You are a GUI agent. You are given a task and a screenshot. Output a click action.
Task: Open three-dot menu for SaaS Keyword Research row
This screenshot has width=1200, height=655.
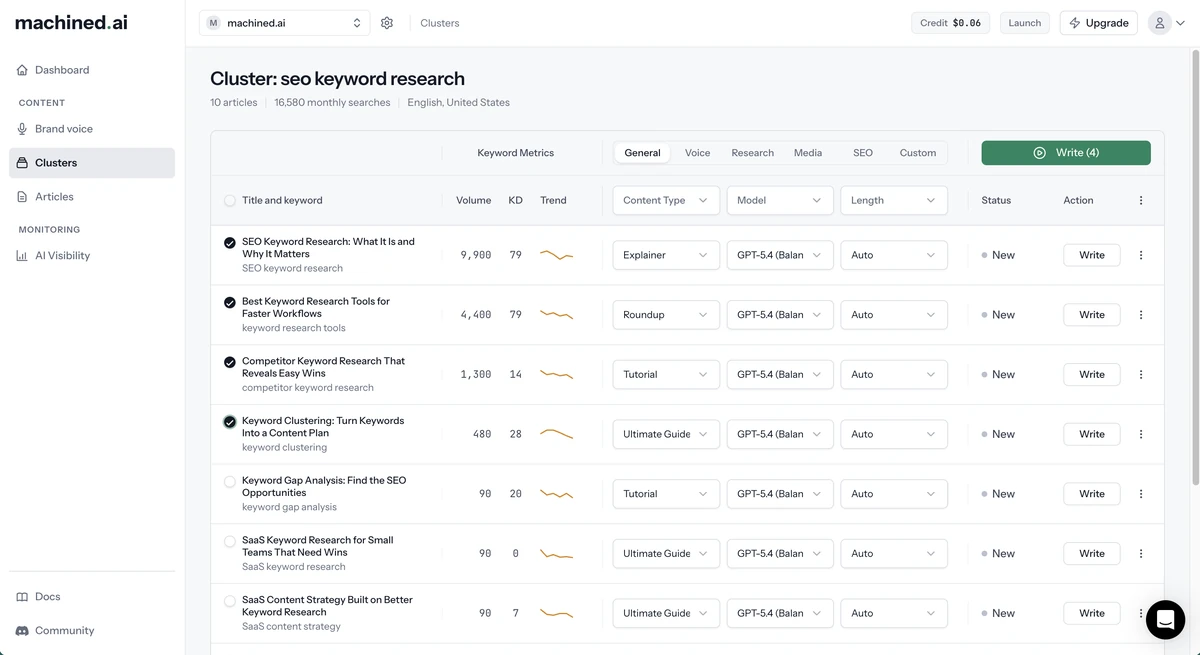[1141, 553]
